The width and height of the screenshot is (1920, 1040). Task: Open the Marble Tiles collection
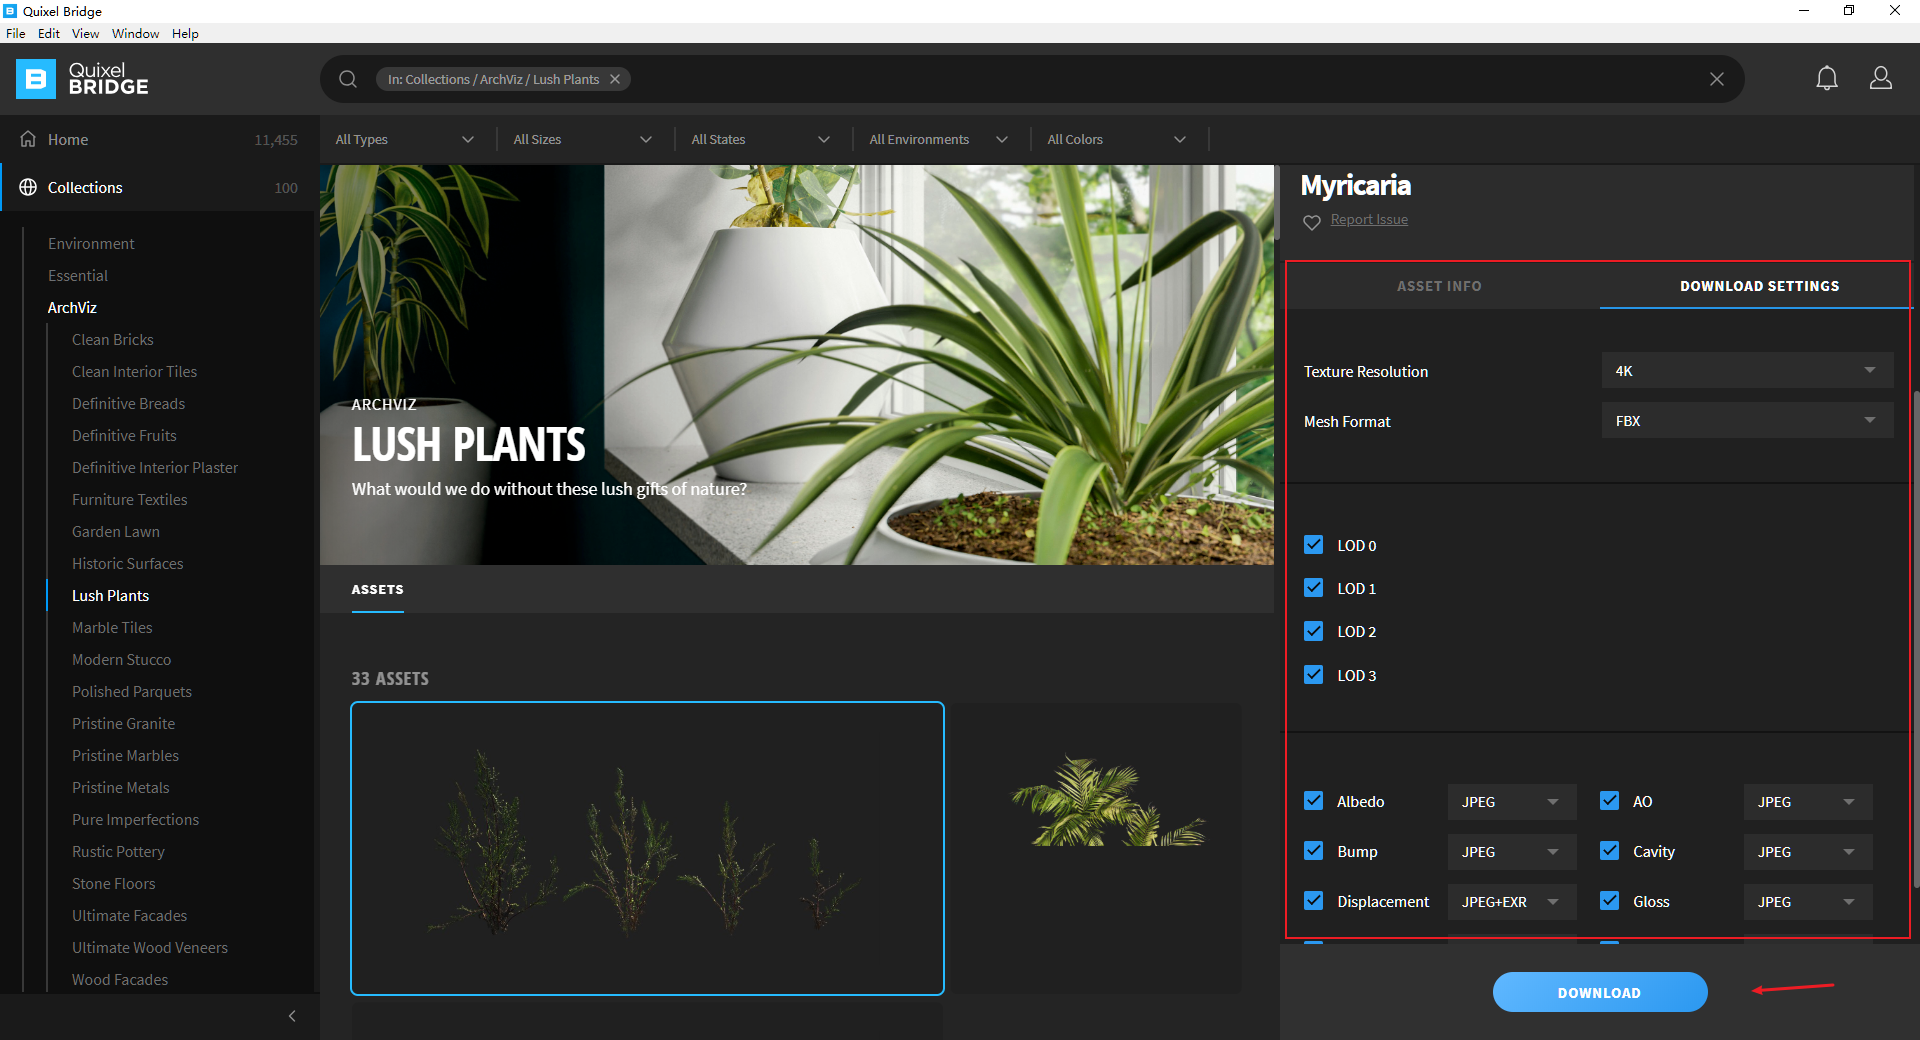(112, 627)
